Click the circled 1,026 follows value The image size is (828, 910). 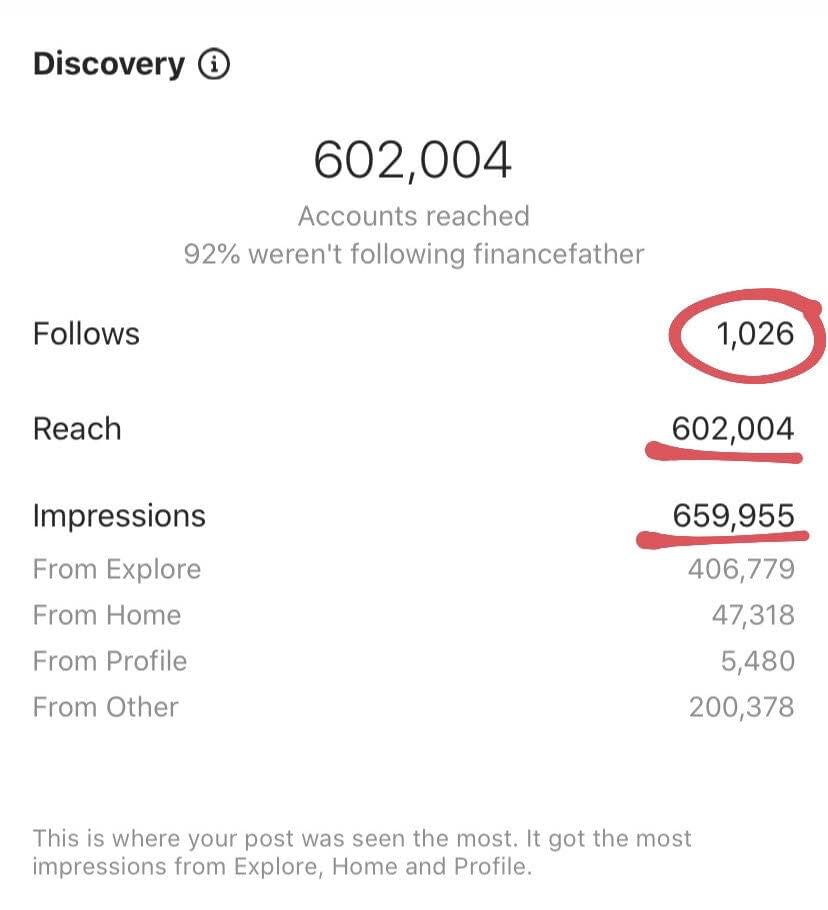755,333
